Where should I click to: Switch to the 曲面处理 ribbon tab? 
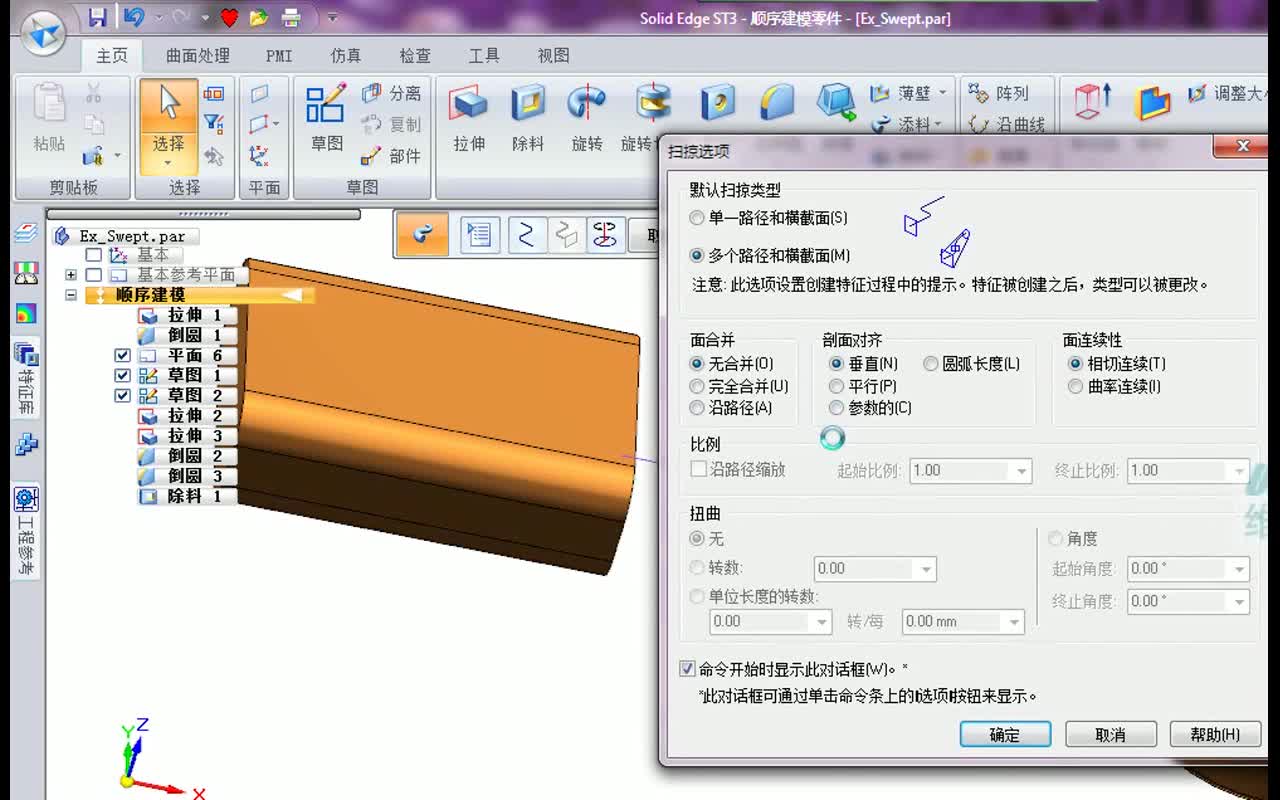click(x=199, y=56)
